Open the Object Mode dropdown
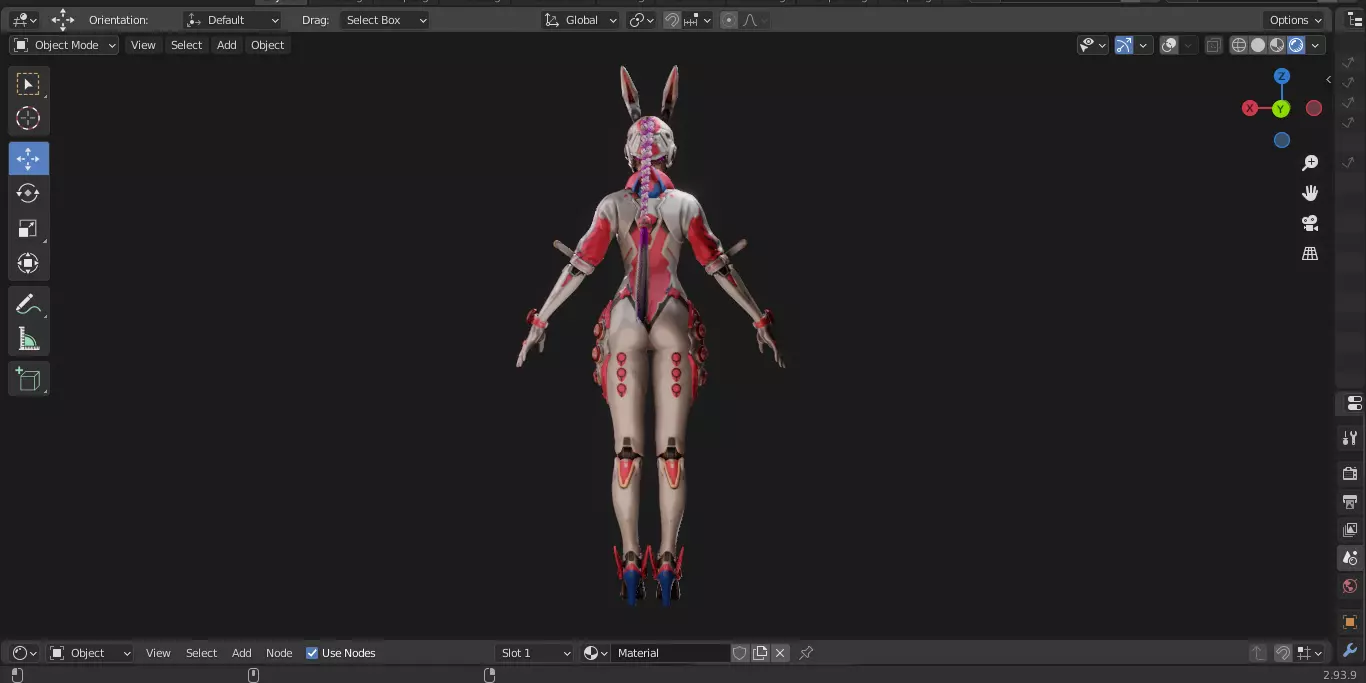This screenshot has height=683, width=1366. click(x=65, y=45)
